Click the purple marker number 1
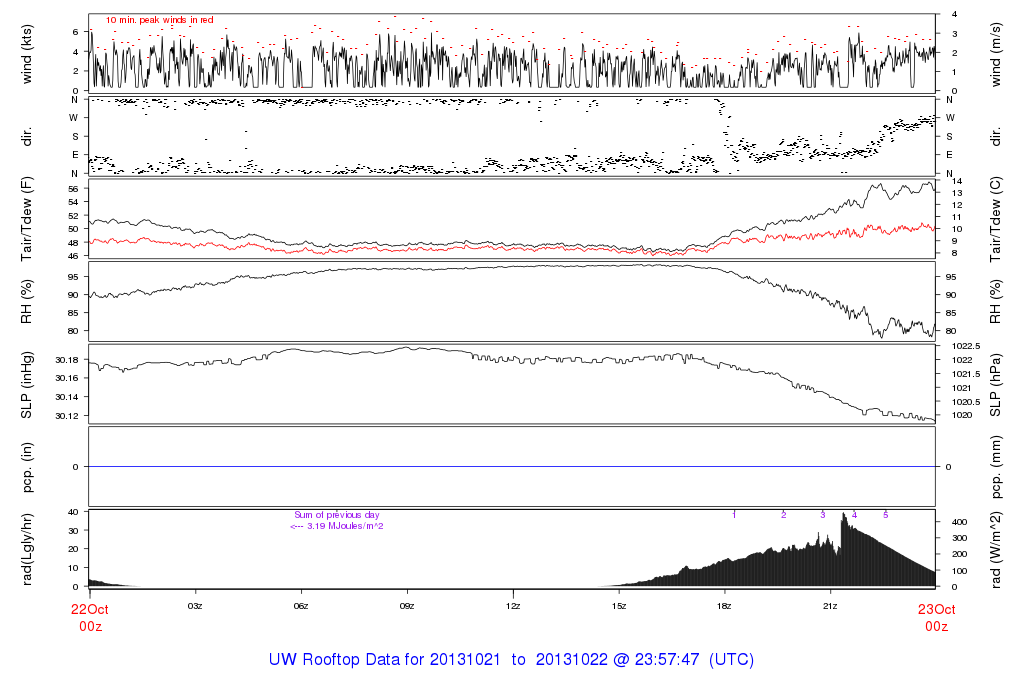Image resolution: width=1024 pixels, height=700 pixels. click(734, 514)
